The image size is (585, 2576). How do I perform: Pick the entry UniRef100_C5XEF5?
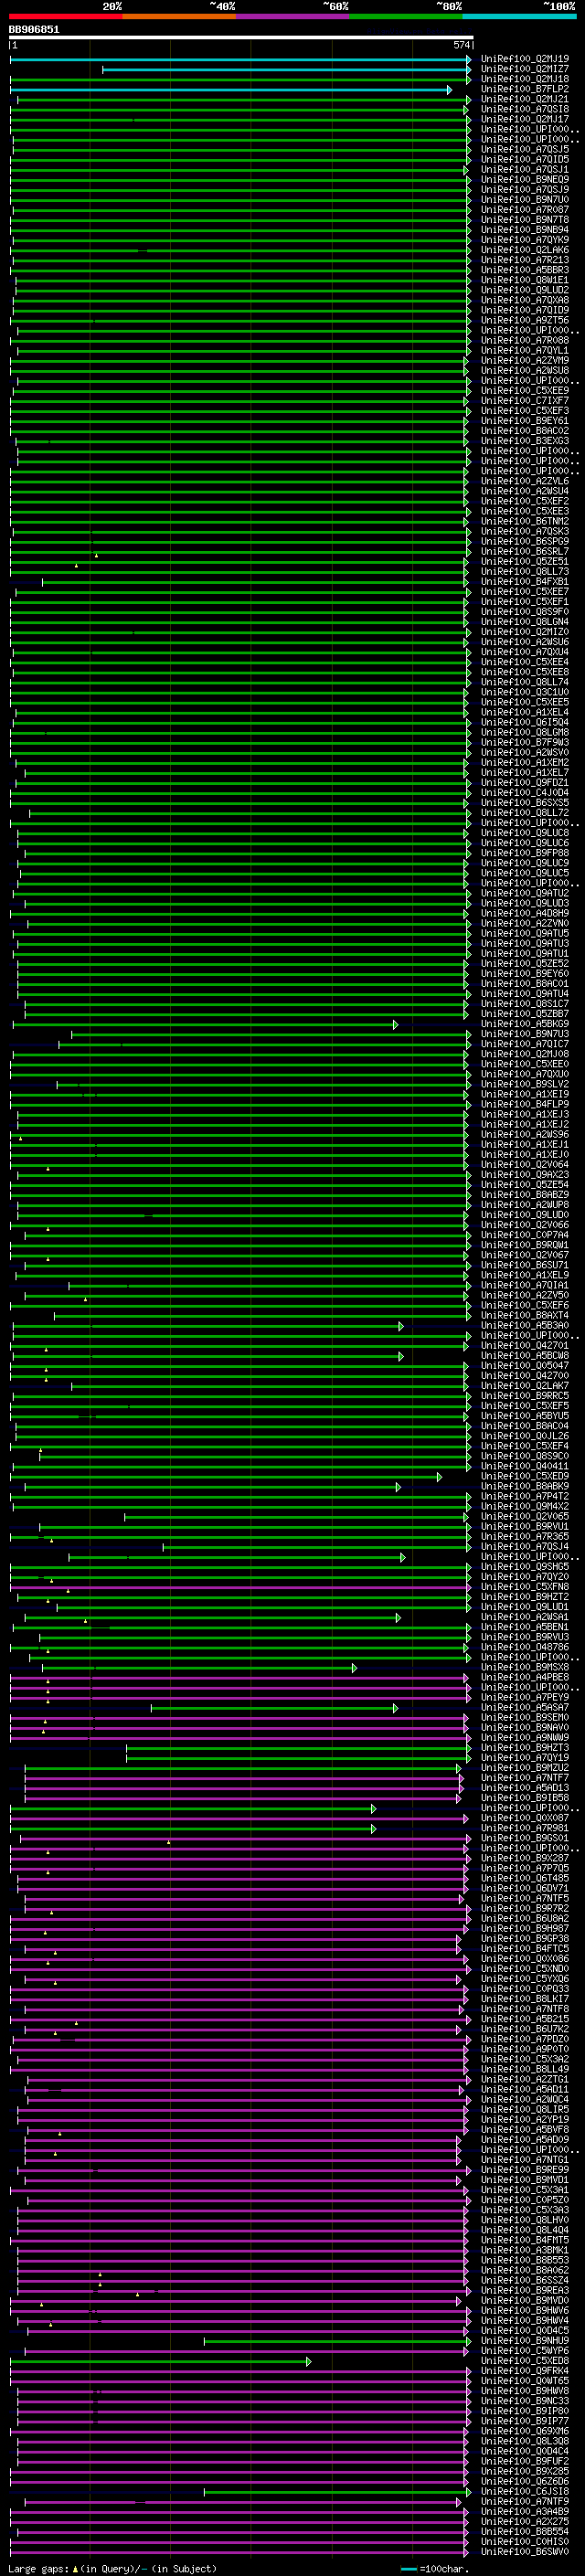[525, 1405]
